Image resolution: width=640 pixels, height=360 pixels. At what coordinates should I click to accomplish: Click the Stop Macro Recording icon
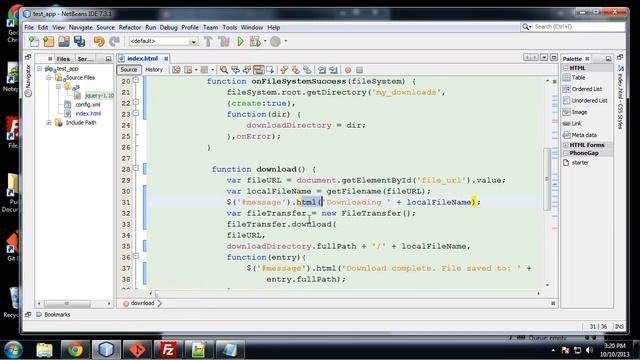[x=359, y=70]
